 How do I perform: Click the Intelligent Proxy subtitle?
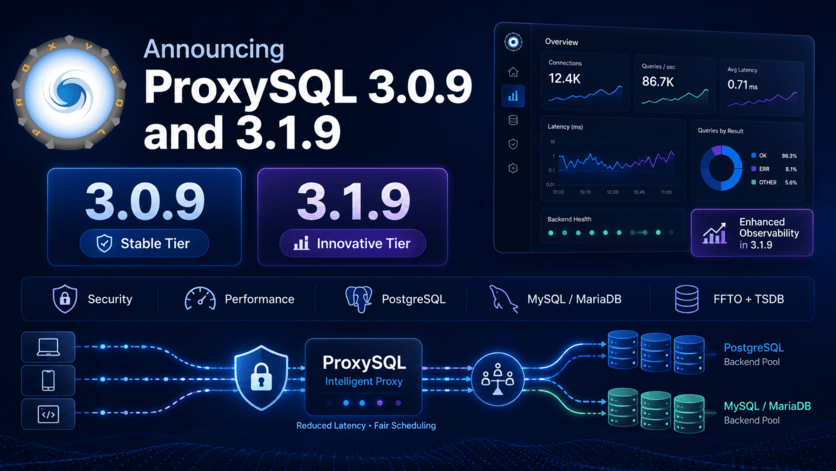pos(364,381)
